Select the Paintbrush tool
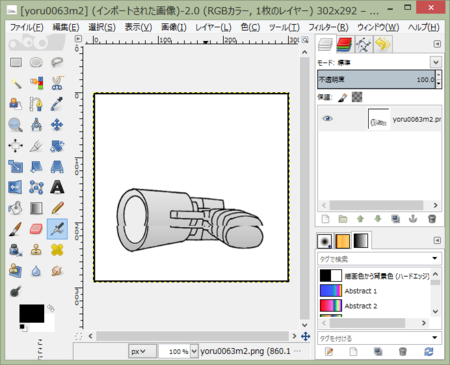 [x=16, y=229]
